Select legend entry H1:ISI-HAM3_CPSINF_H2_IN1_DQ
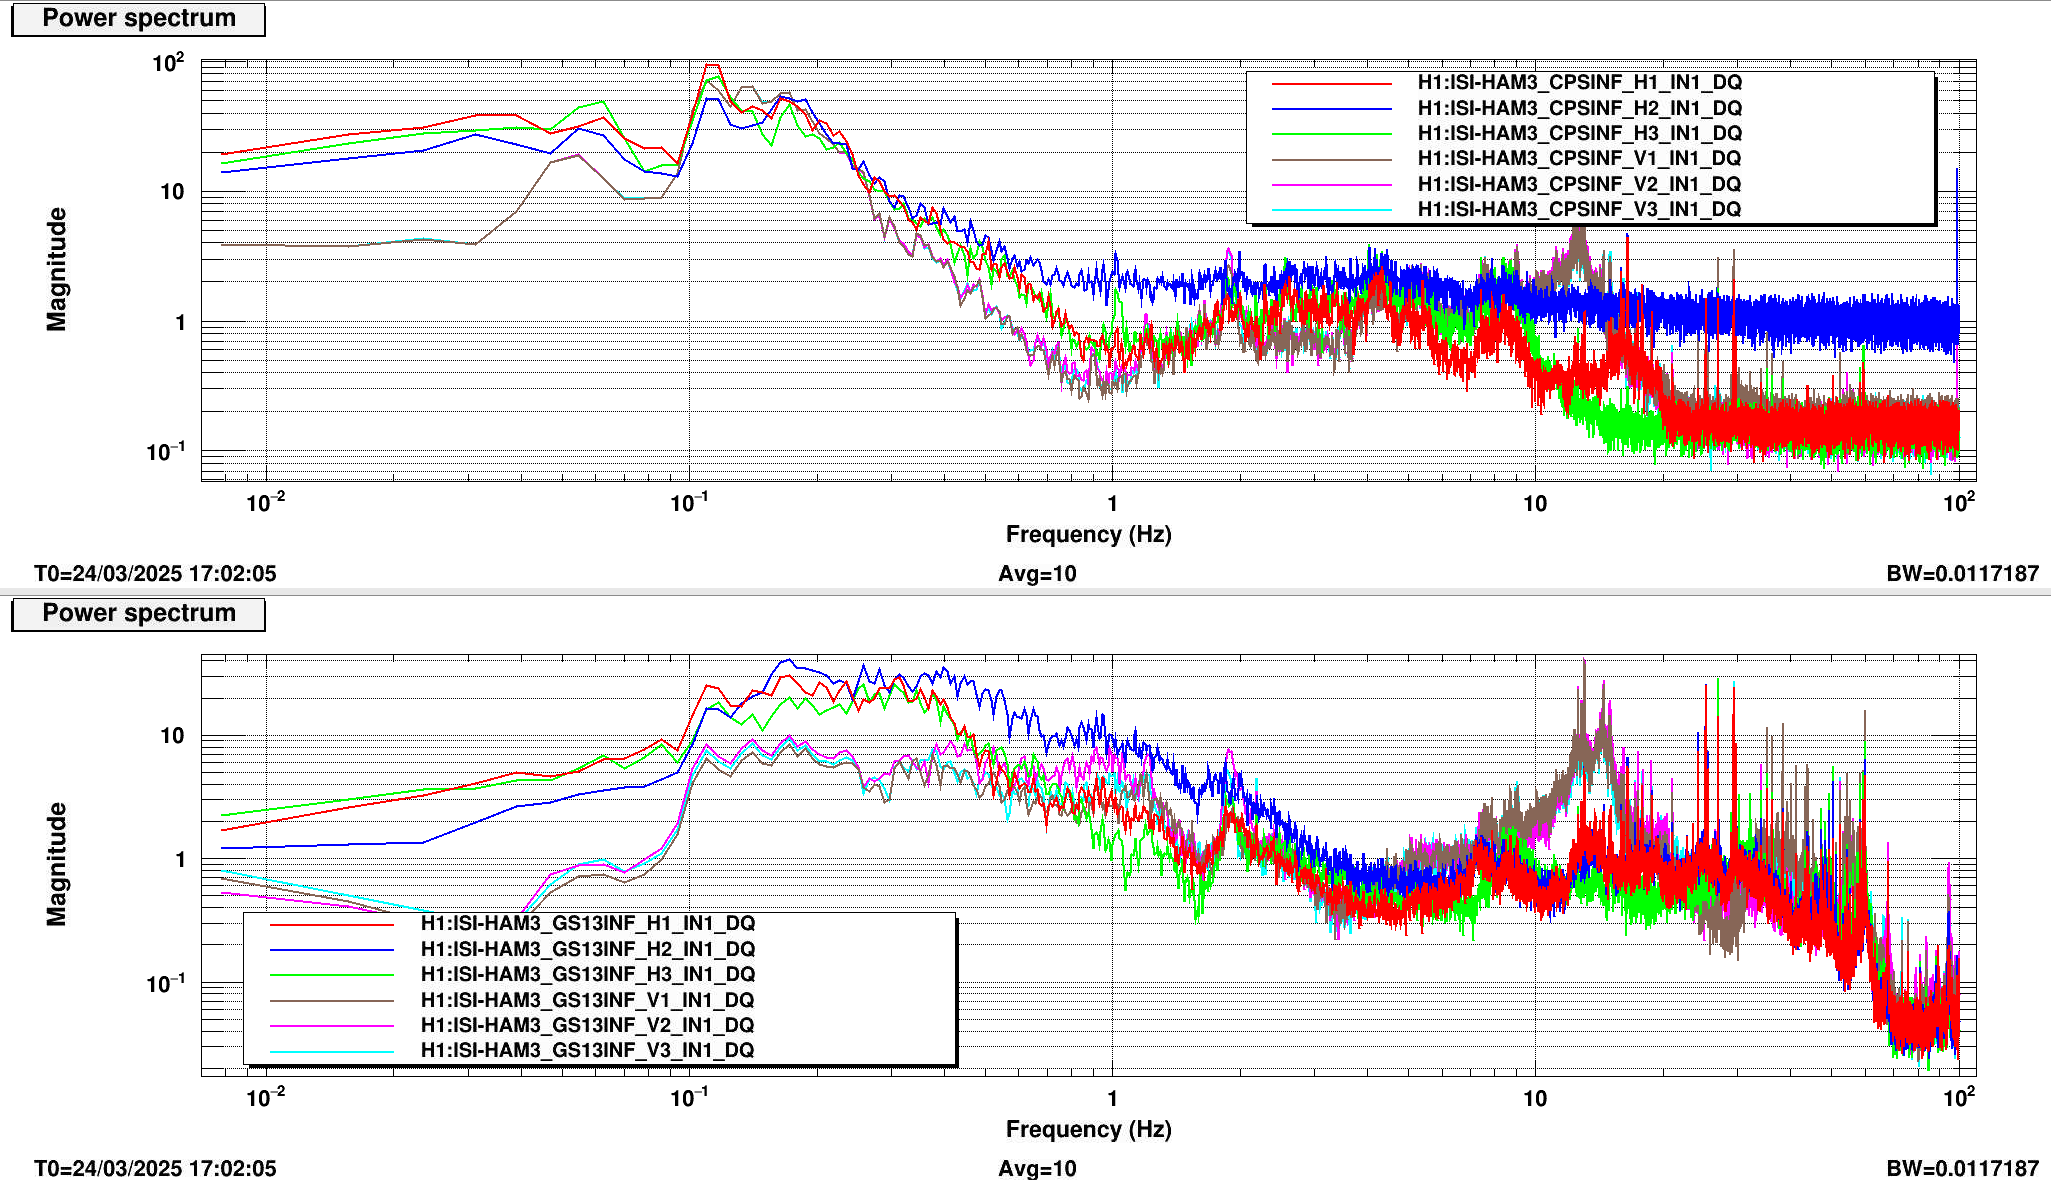This screenshot has height=1180, width=2051. (1579, 108)
